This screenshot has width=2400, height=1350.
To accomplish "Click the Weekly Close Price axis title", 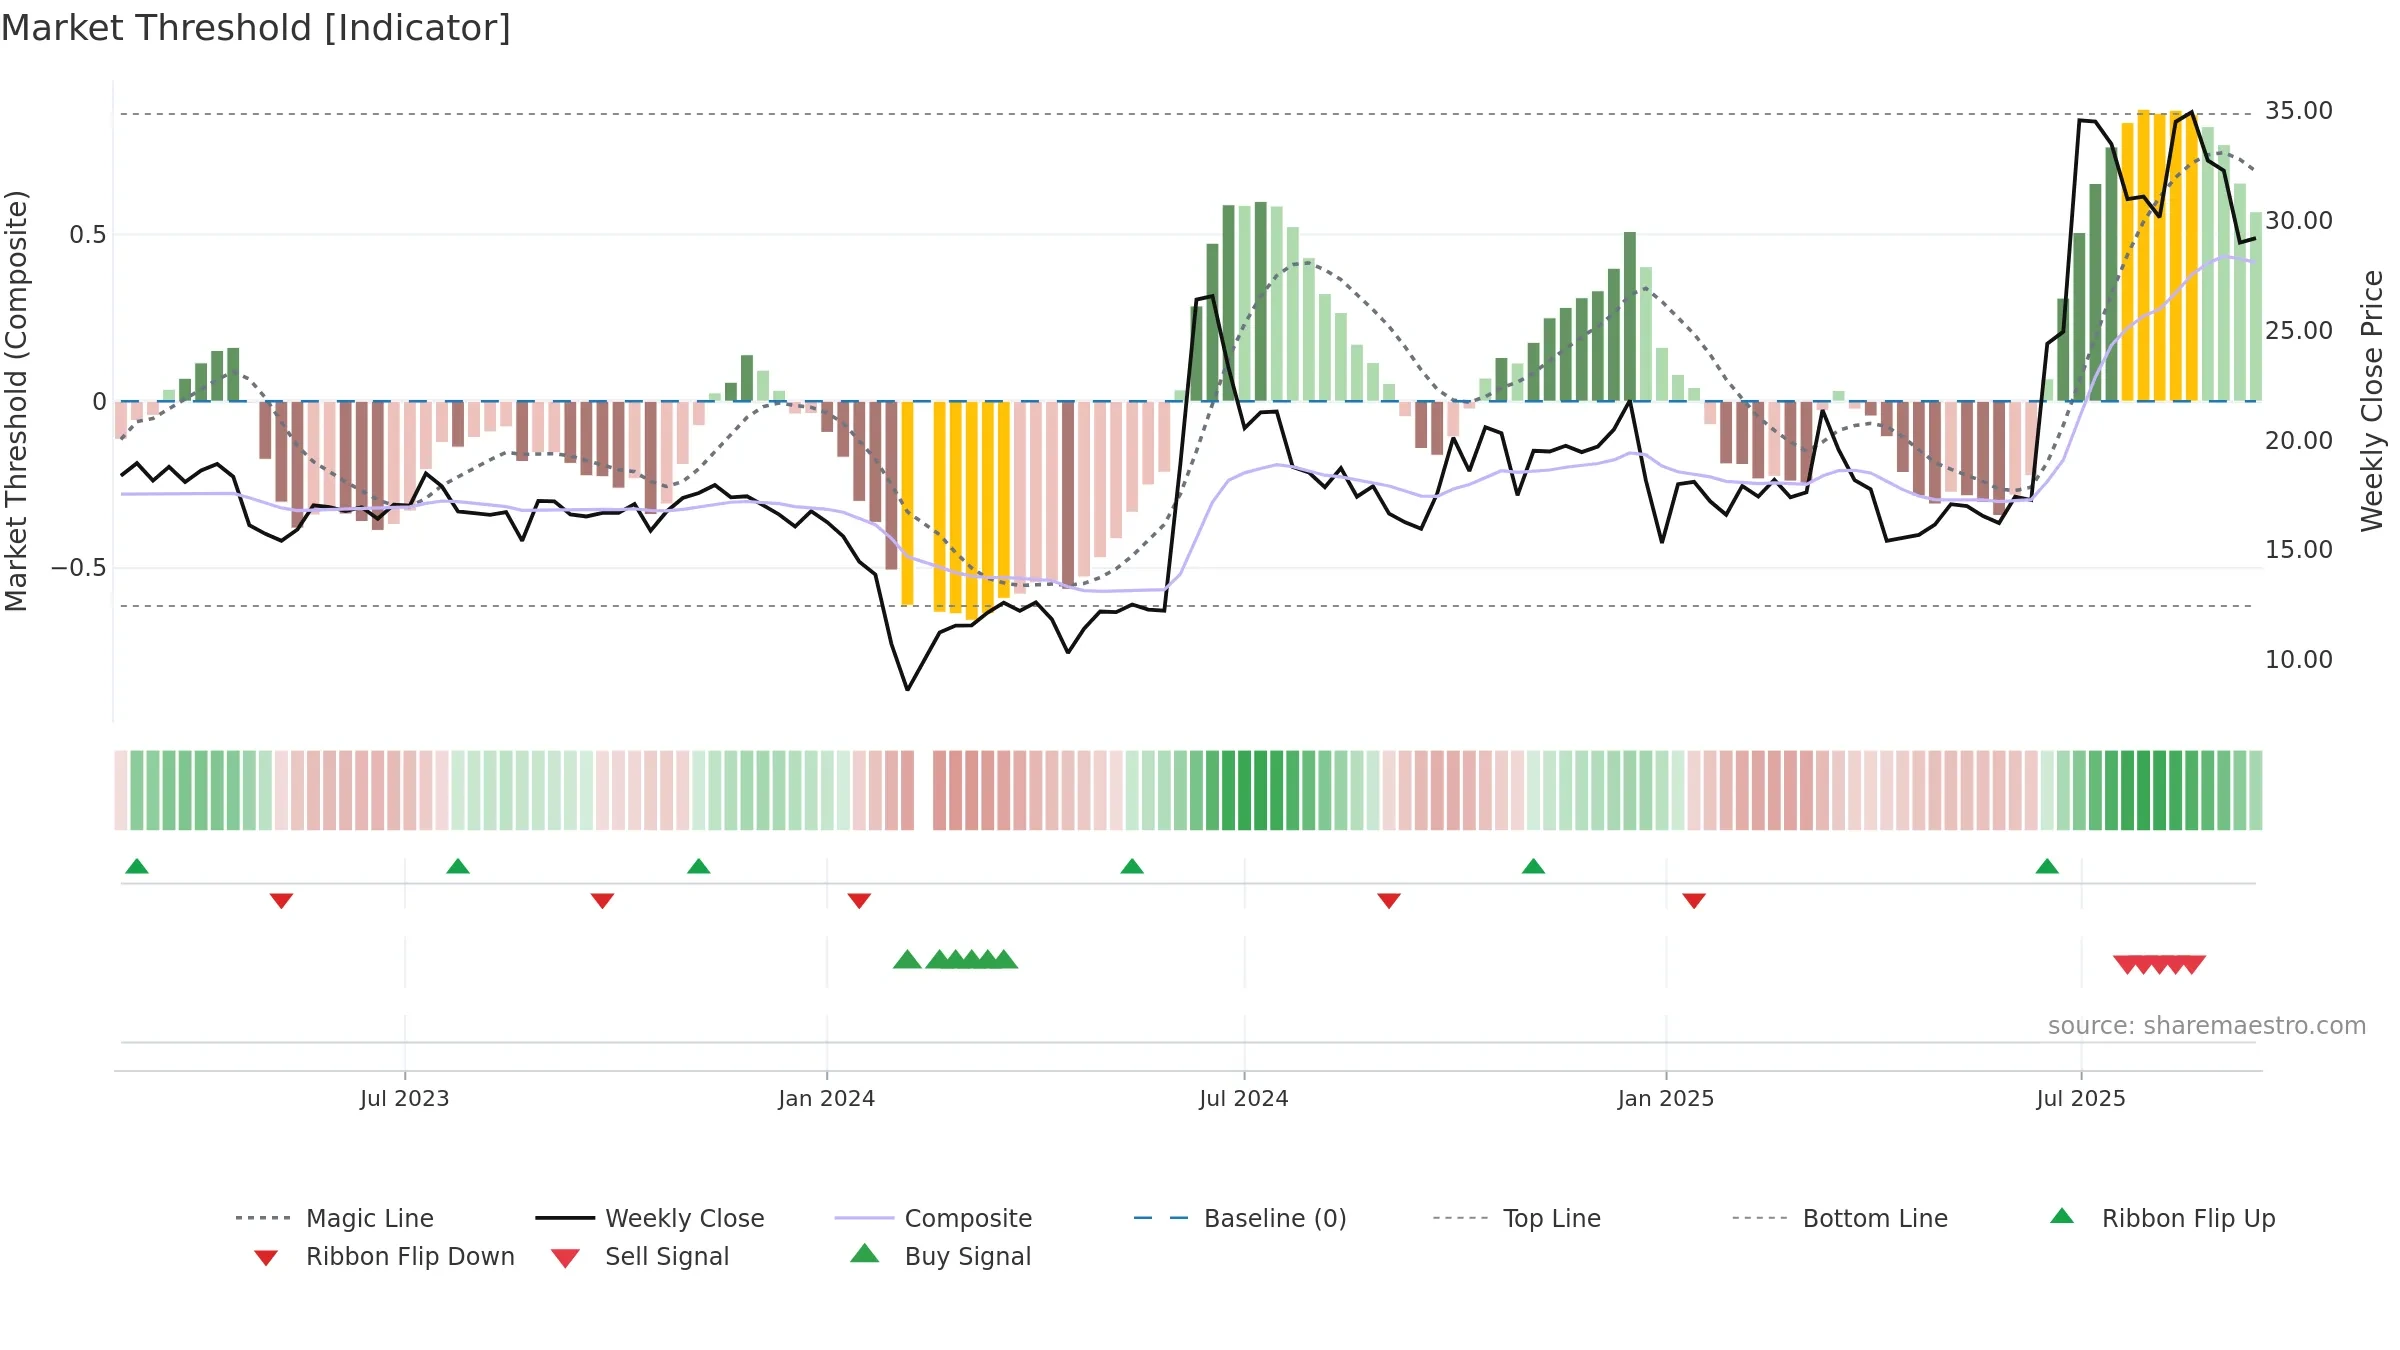I will [x=2372, y=401].
